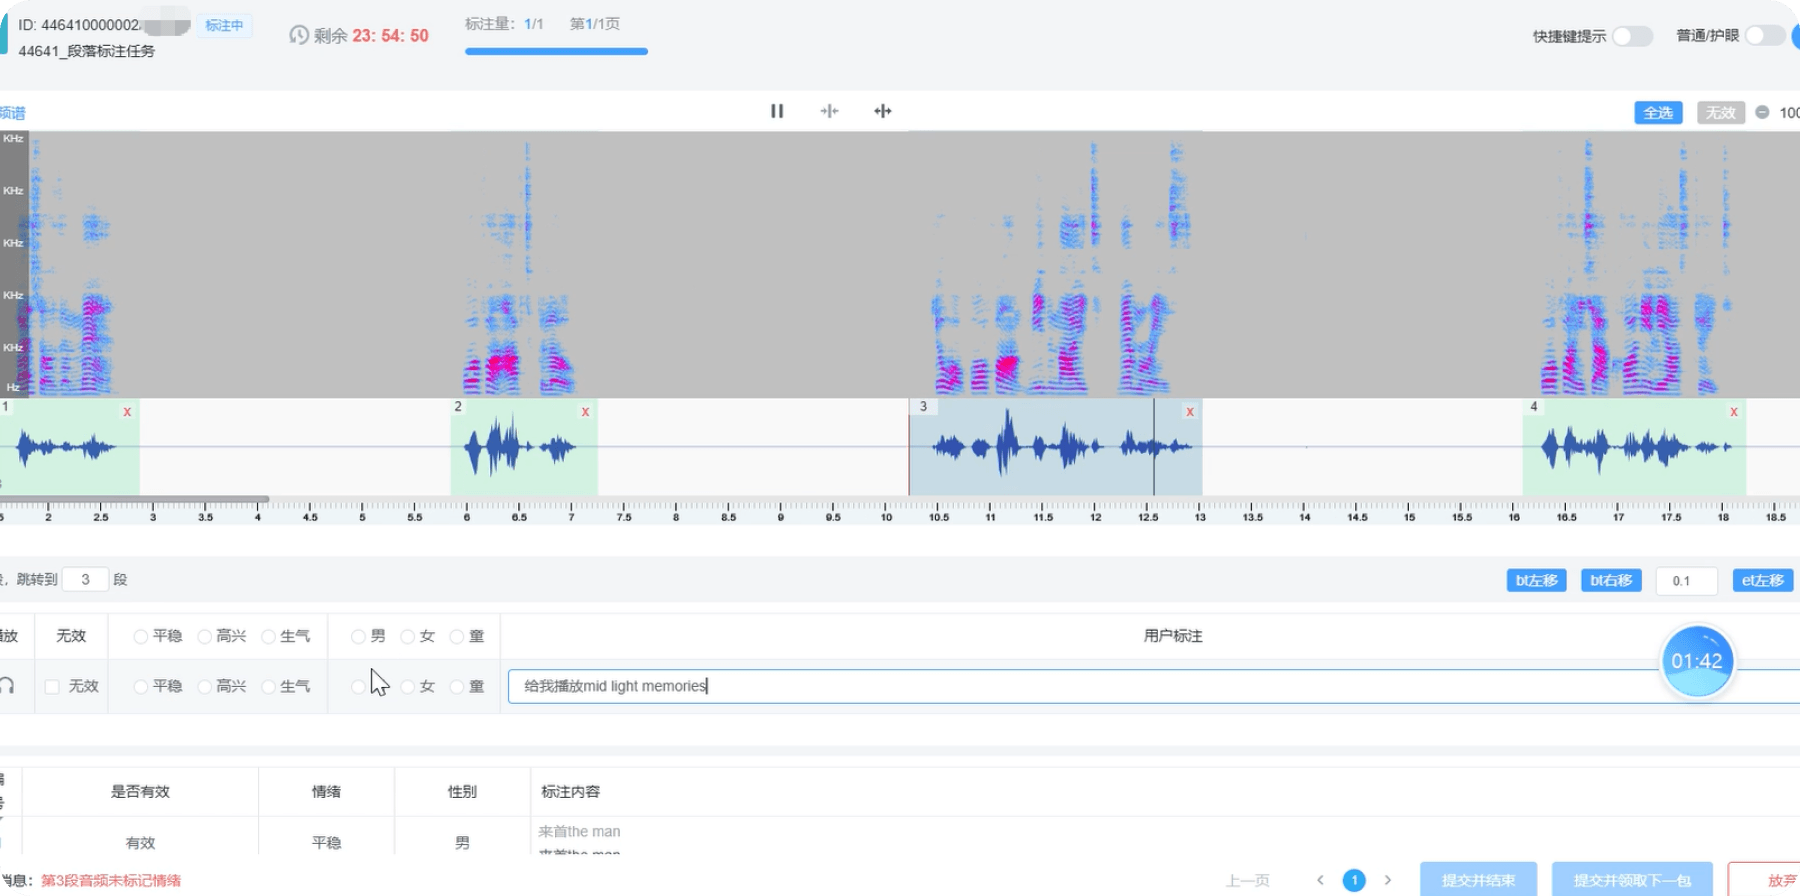
Task: Remove segment 4 with its X icon
Action: click(x=1734, y=412)
